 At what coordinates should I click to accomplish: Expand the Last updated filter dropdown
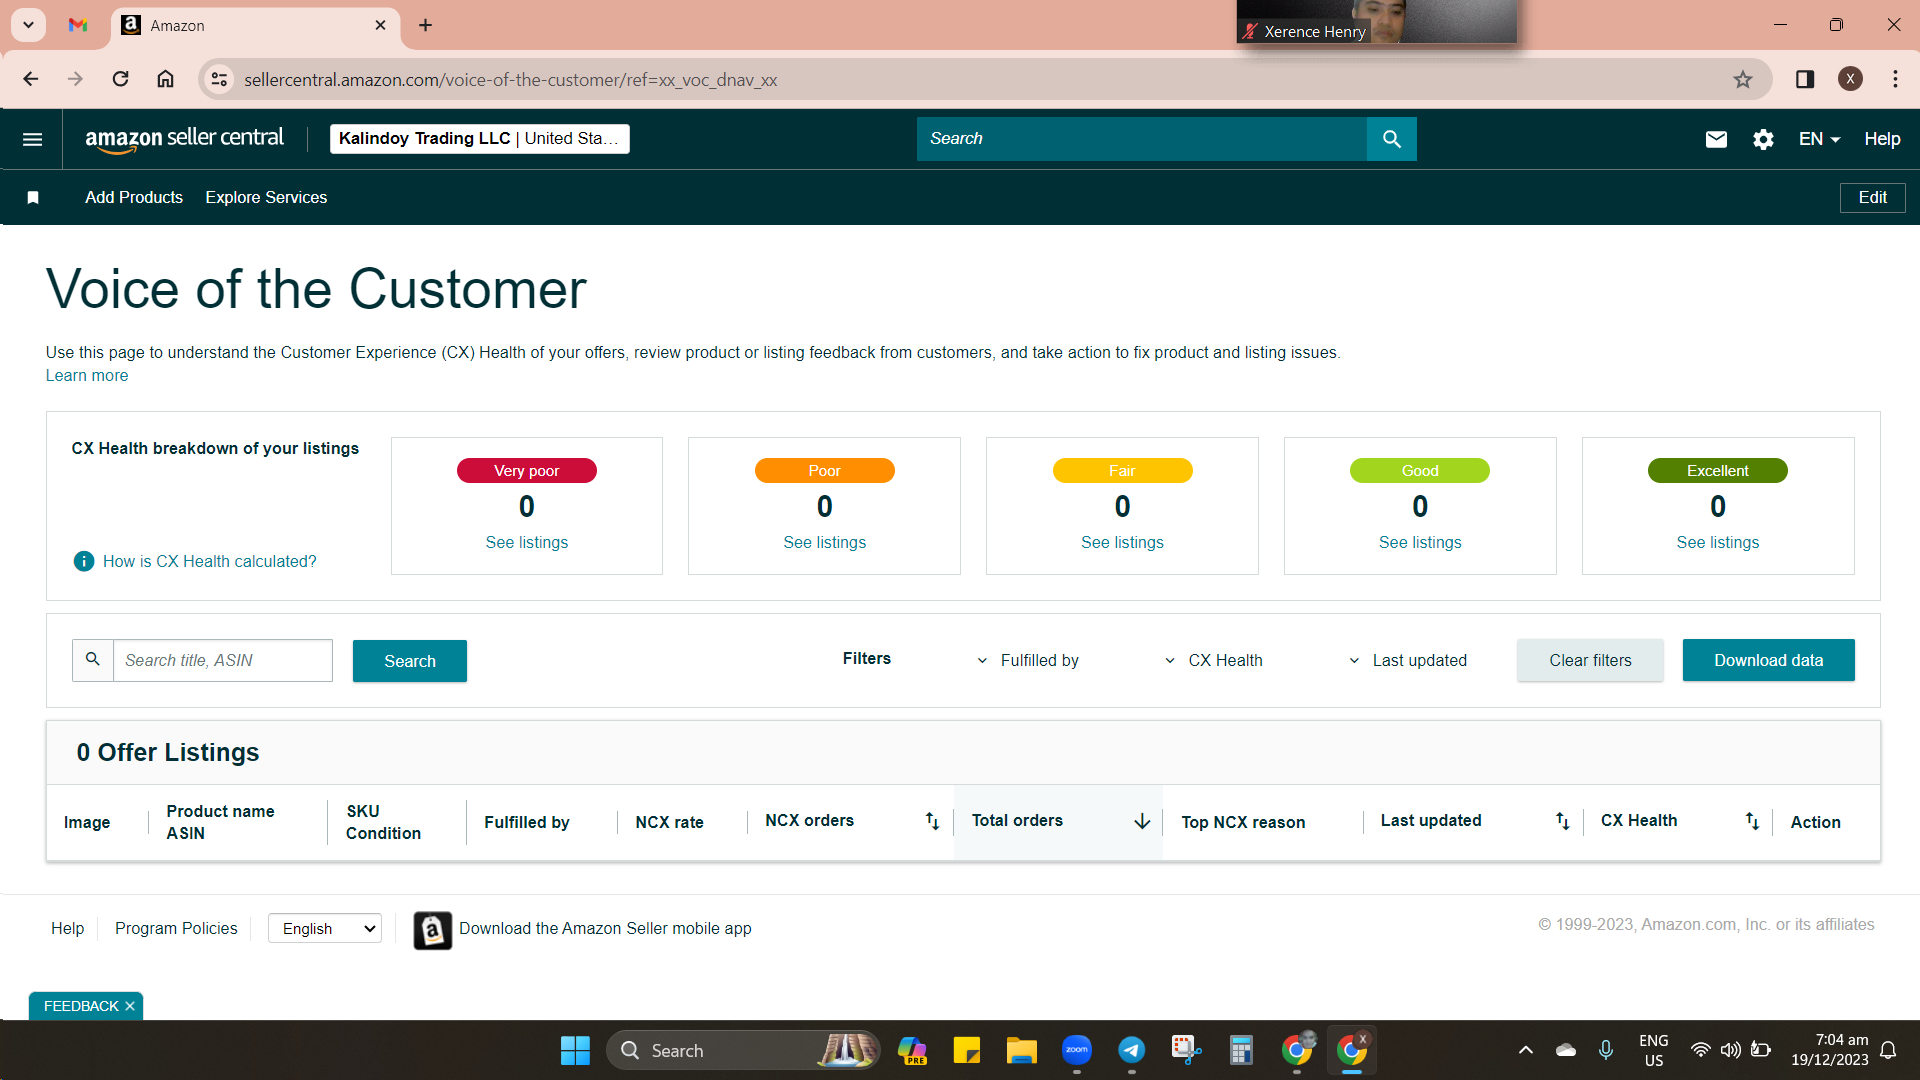coord(1407,661)
